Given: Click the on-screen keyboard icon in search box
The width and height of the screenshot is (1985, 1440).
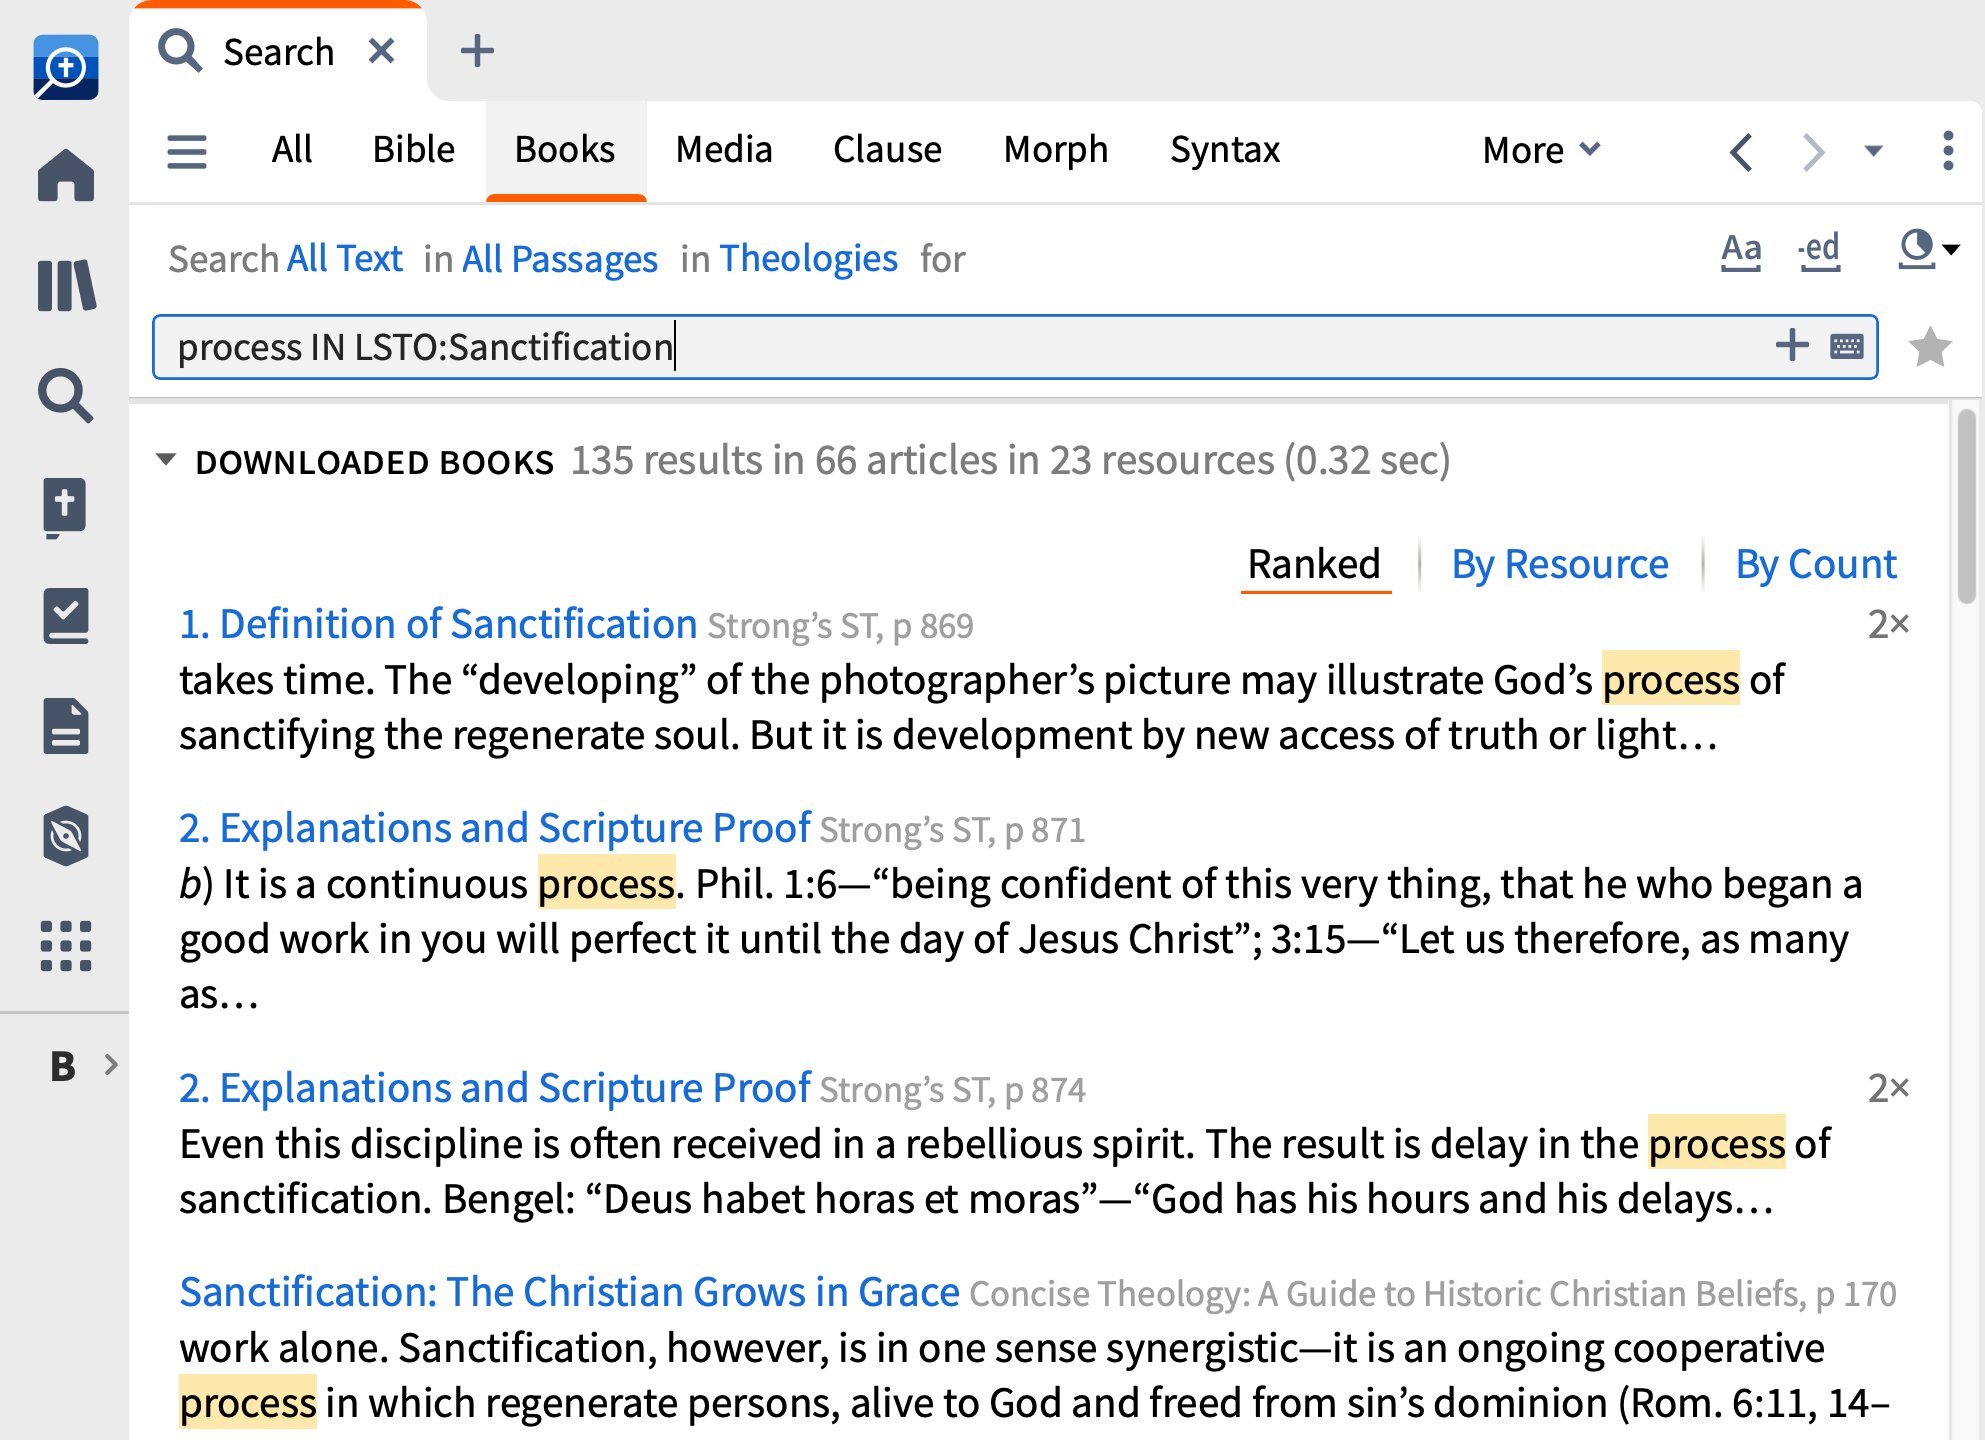Looking at the screenshot, I should click(1846, 347).
